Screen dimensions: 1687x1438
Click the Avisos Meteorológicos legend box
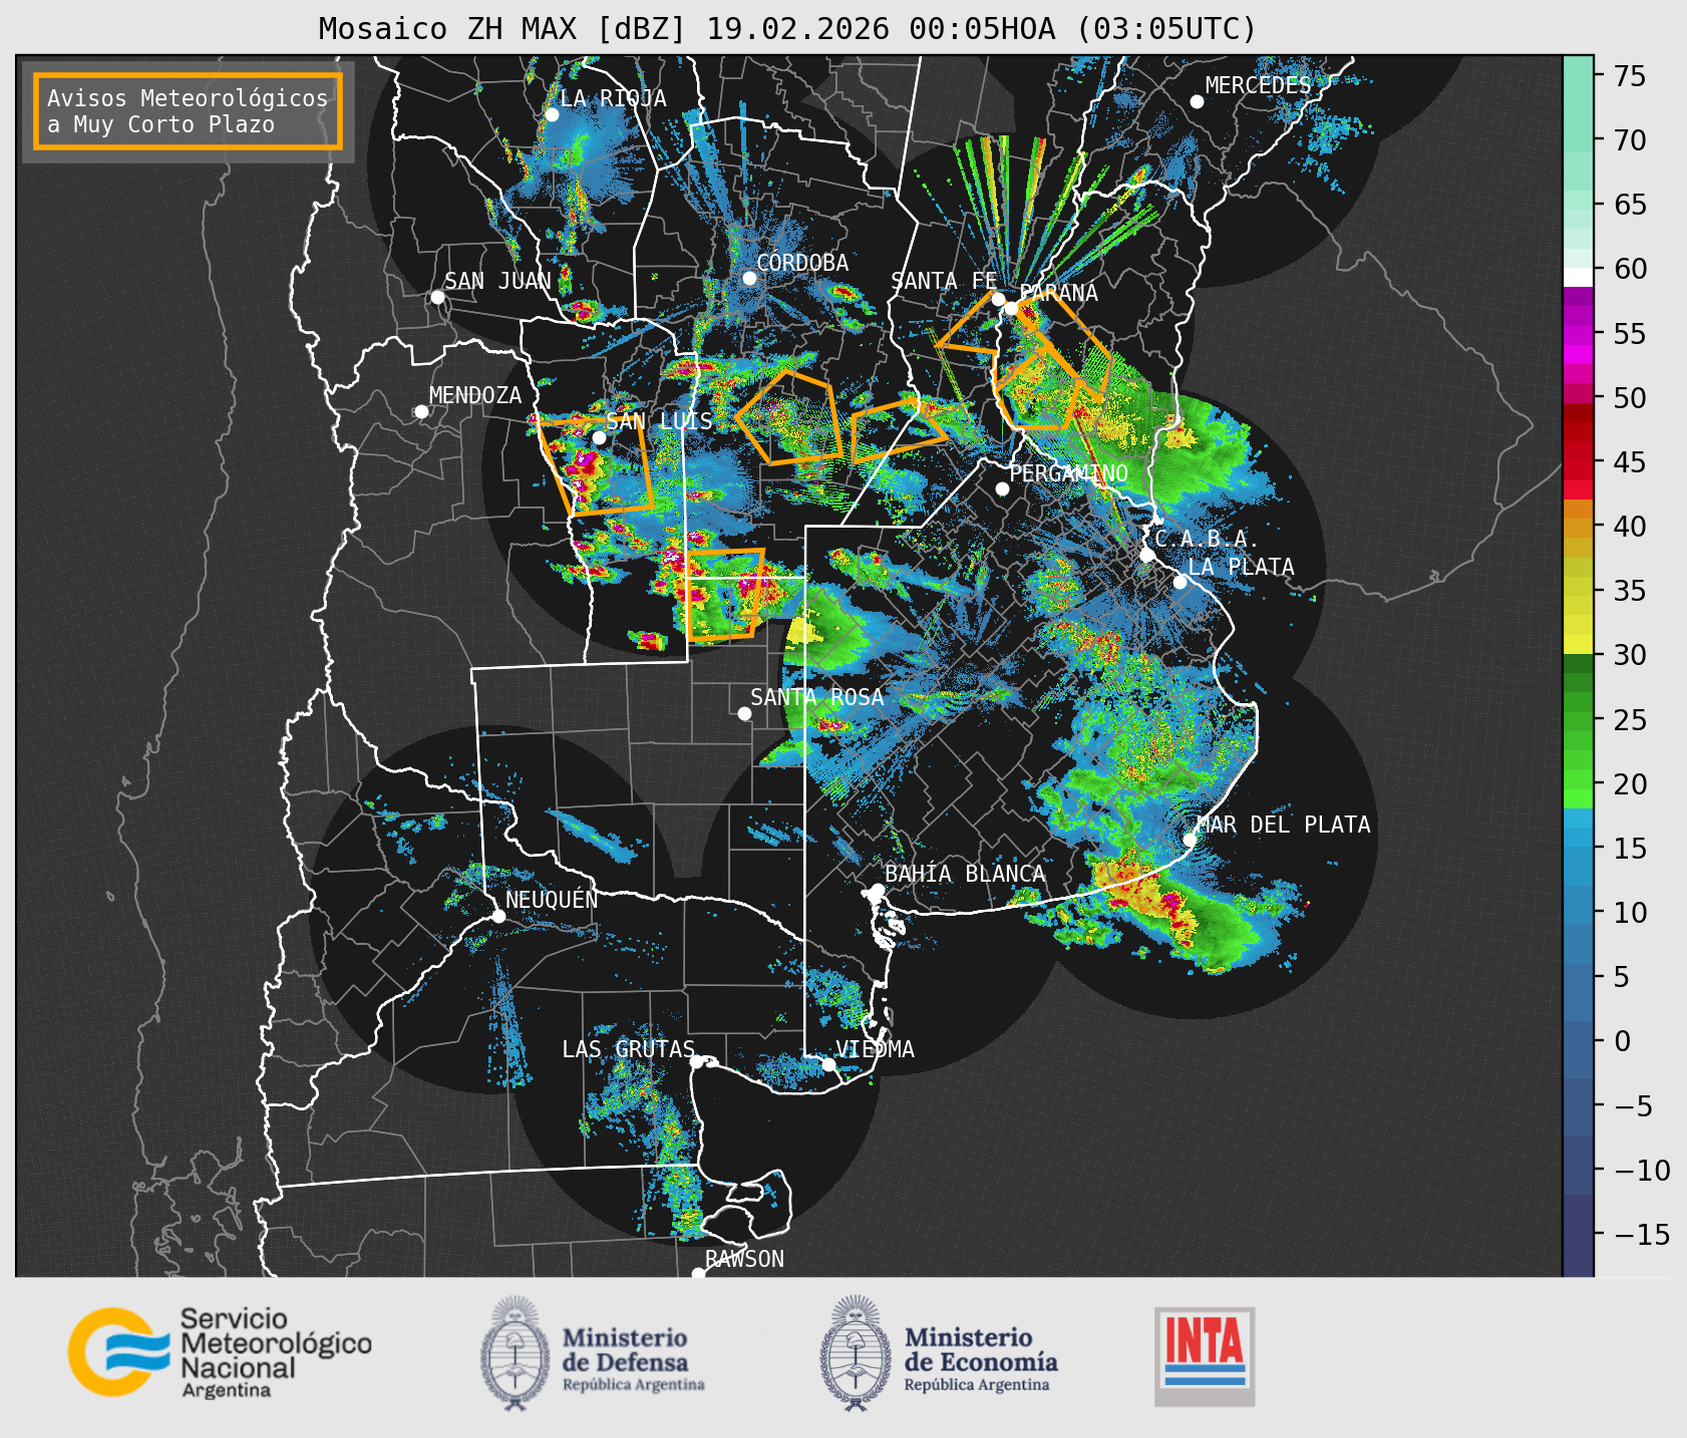[188, 111]
